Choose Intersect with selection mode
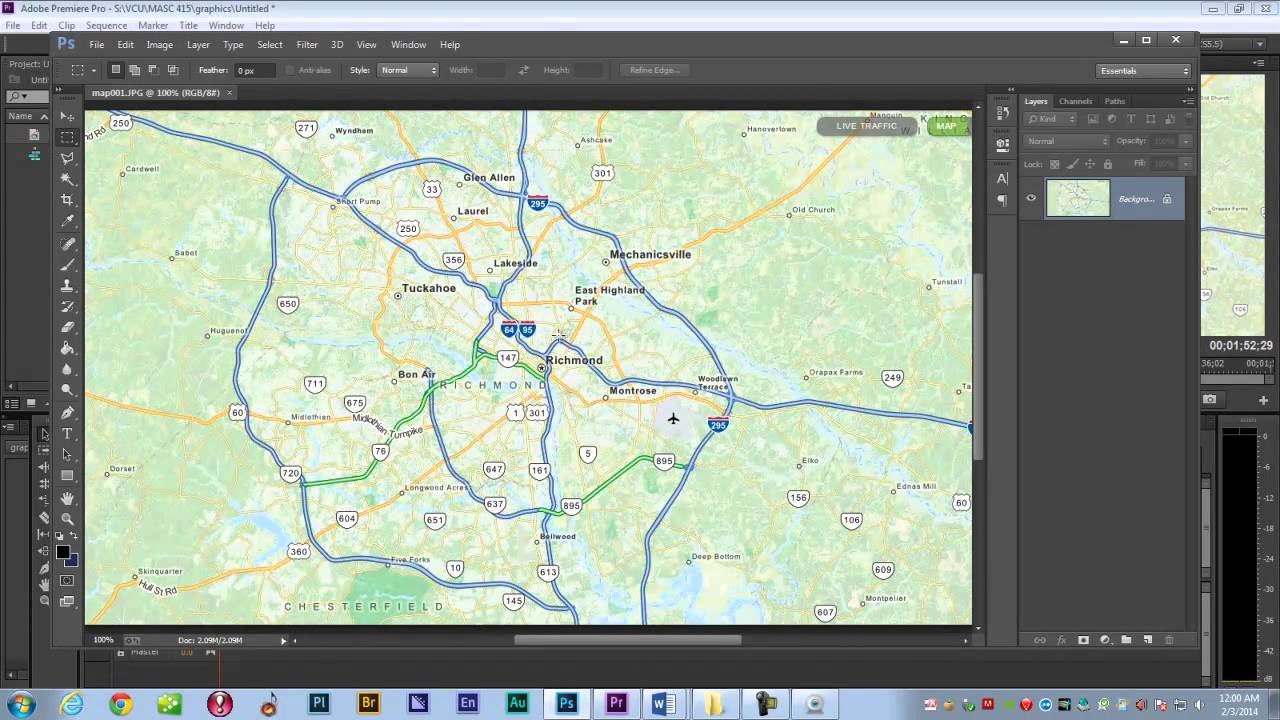The height and width of the screenshot is (720, 1280). click(173, 70)
